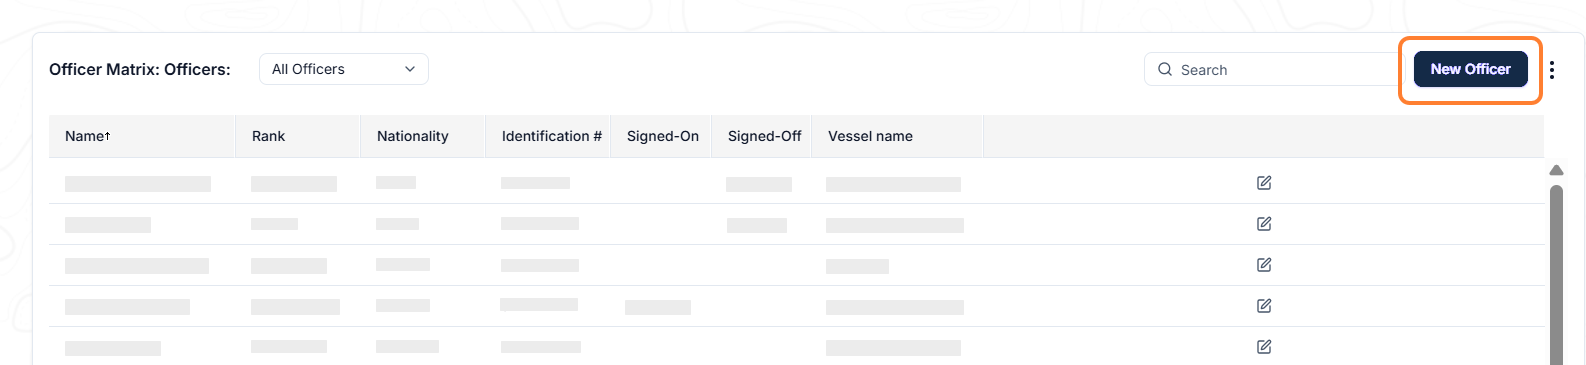This screenshot has width=1586, height=365.
Task: Open the three-dot more options menu
Action: (1552, 70)
